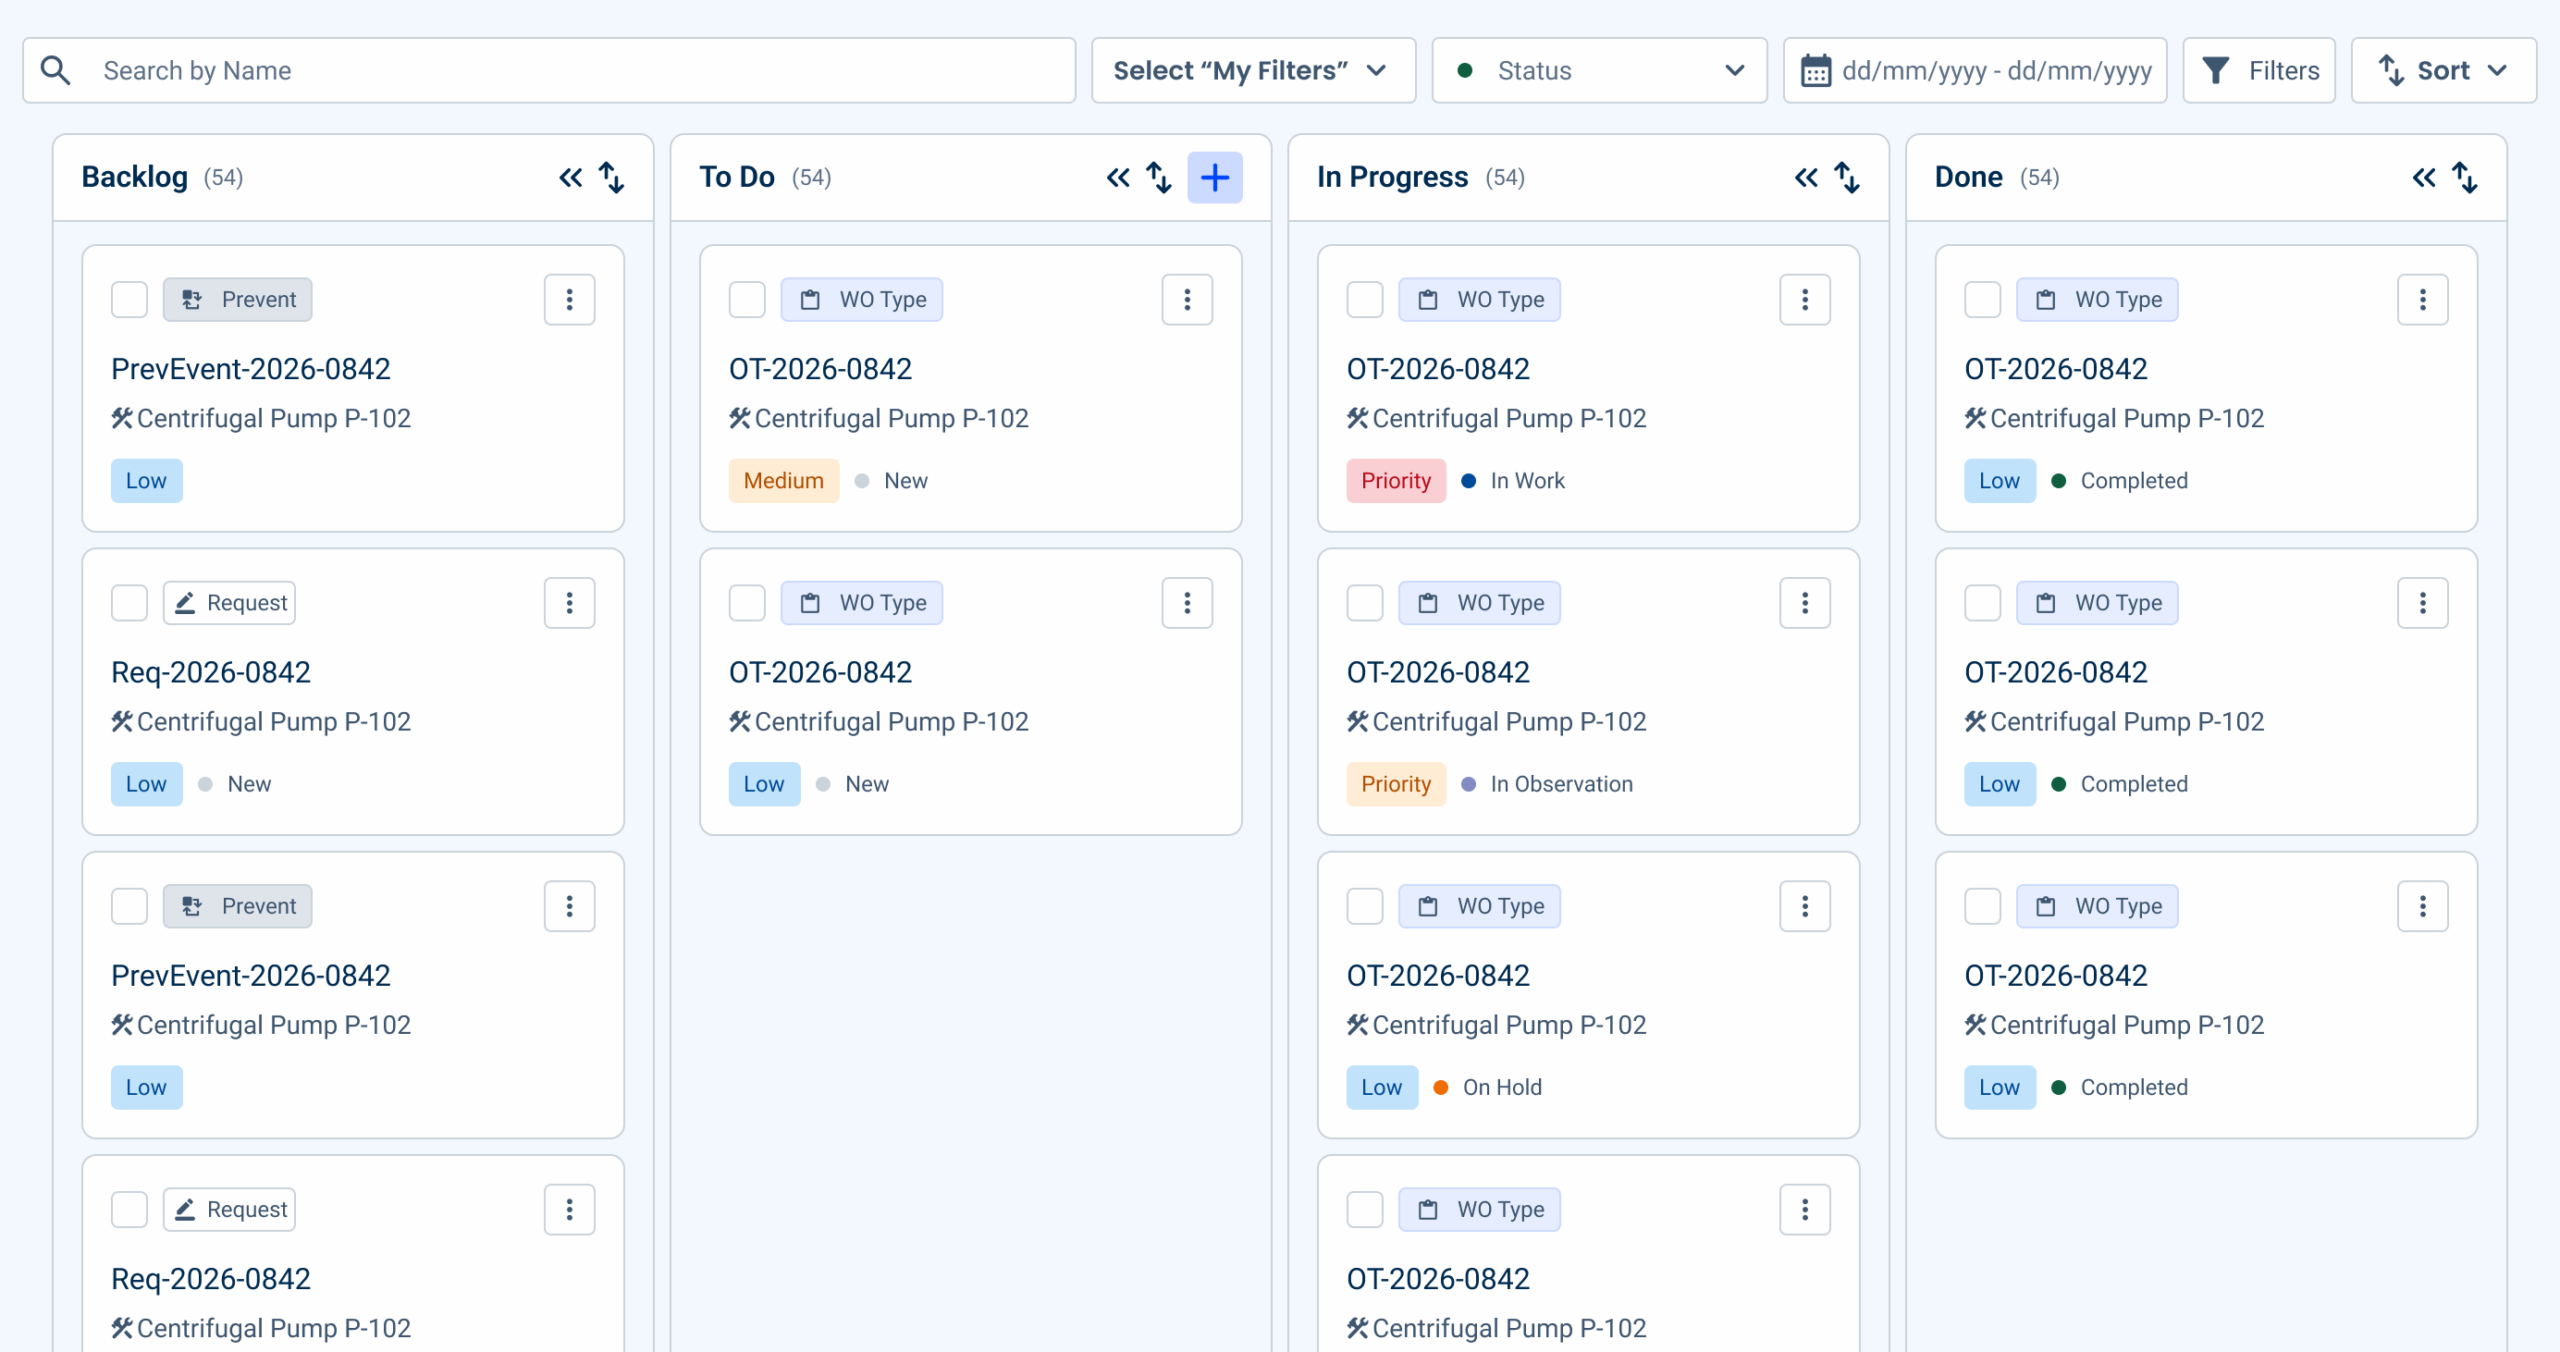
Task: Open the Select "My Filters" dropdown
Action: pos(1253,70)
